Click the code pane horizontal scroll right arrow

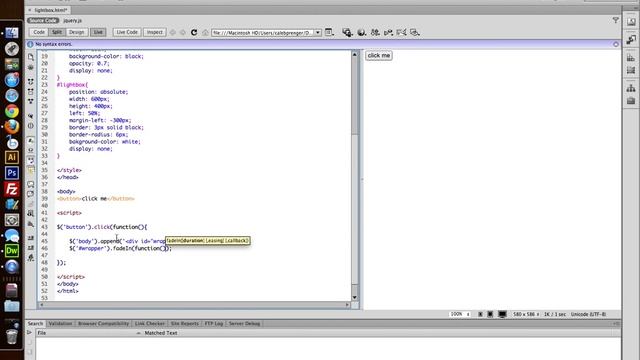point(347,305)
